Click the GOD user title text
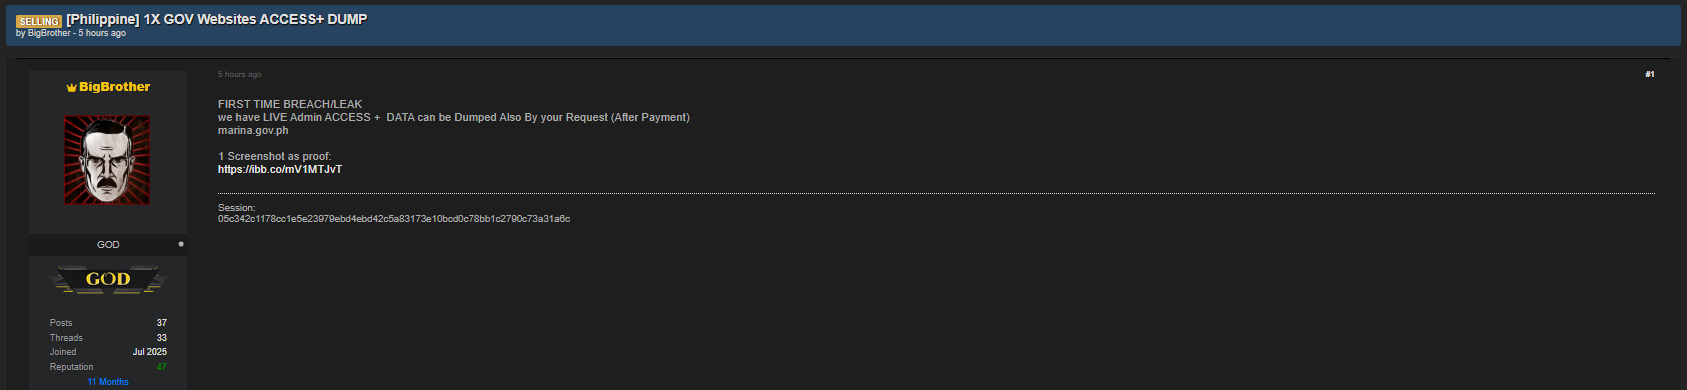Image resolution: width=1687 pixels, height=390 pixels. pos(108,244)
